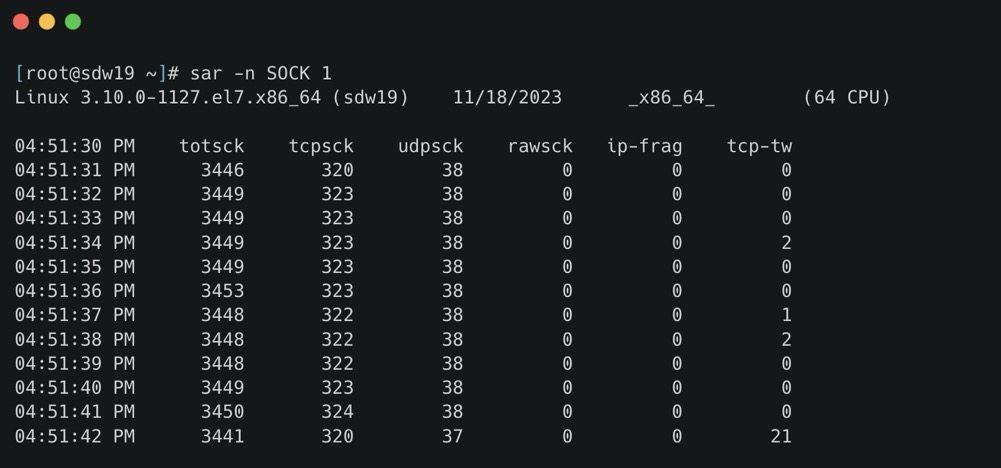
Task: Click the udpsck value 37
Action: pos(452,436)
